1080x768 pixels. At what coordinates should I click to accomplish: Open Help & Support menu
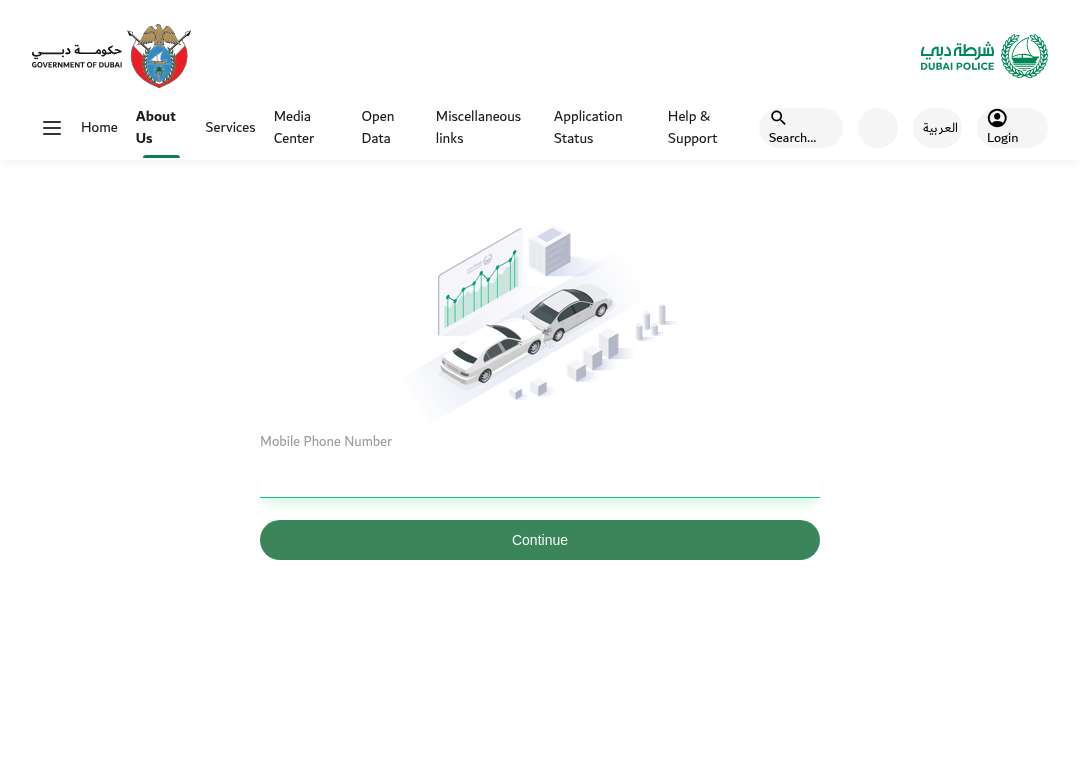click(692, 127)
